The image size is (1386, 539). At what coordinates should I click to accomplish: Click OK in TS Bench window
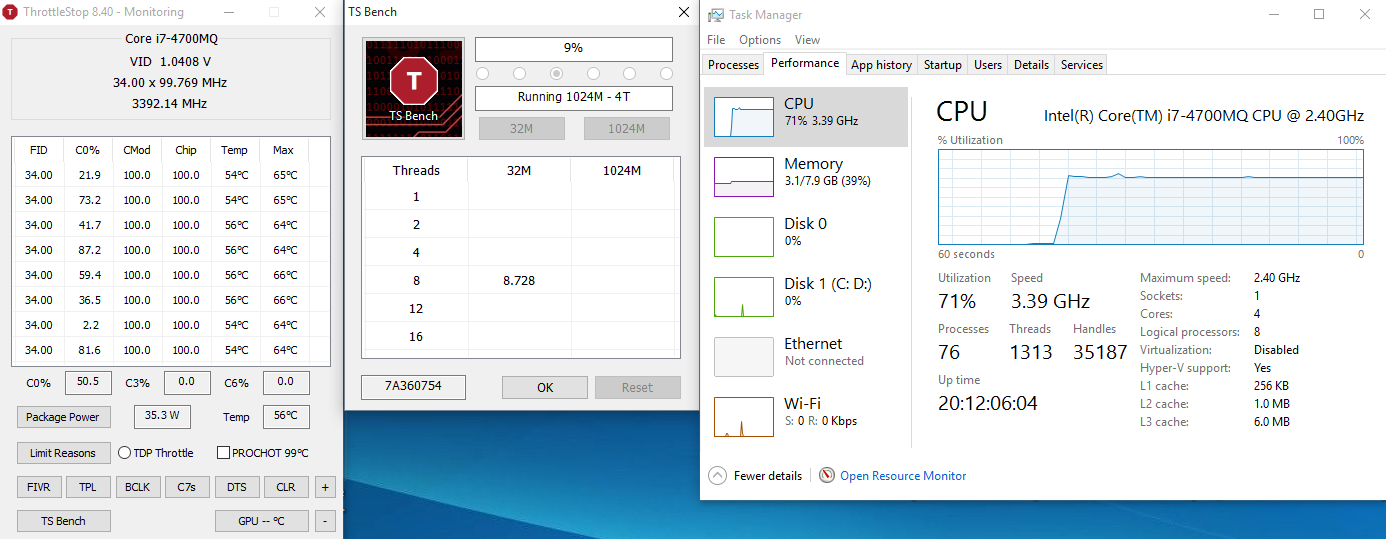pyautogui.click(x=545, y=388)
